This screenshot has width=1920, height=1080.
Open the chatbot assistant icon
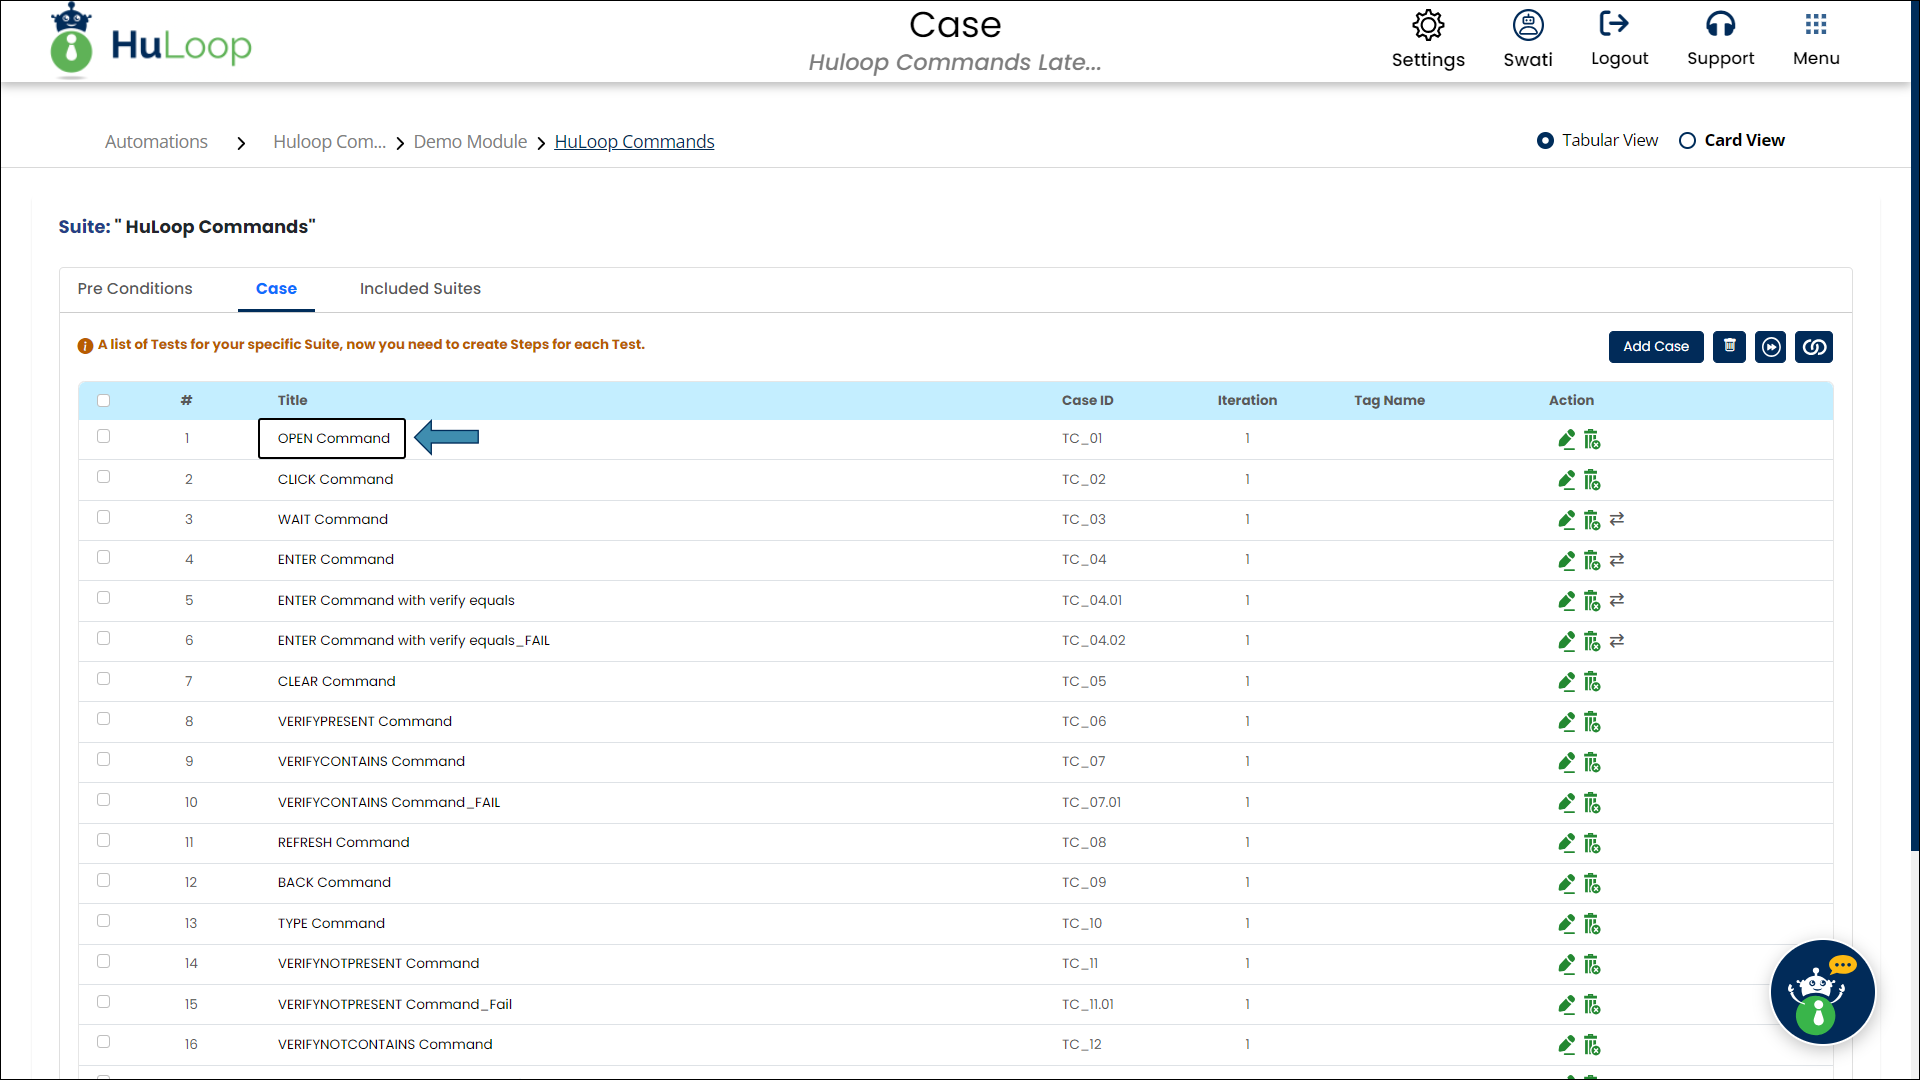click(x=1822, y=992)
